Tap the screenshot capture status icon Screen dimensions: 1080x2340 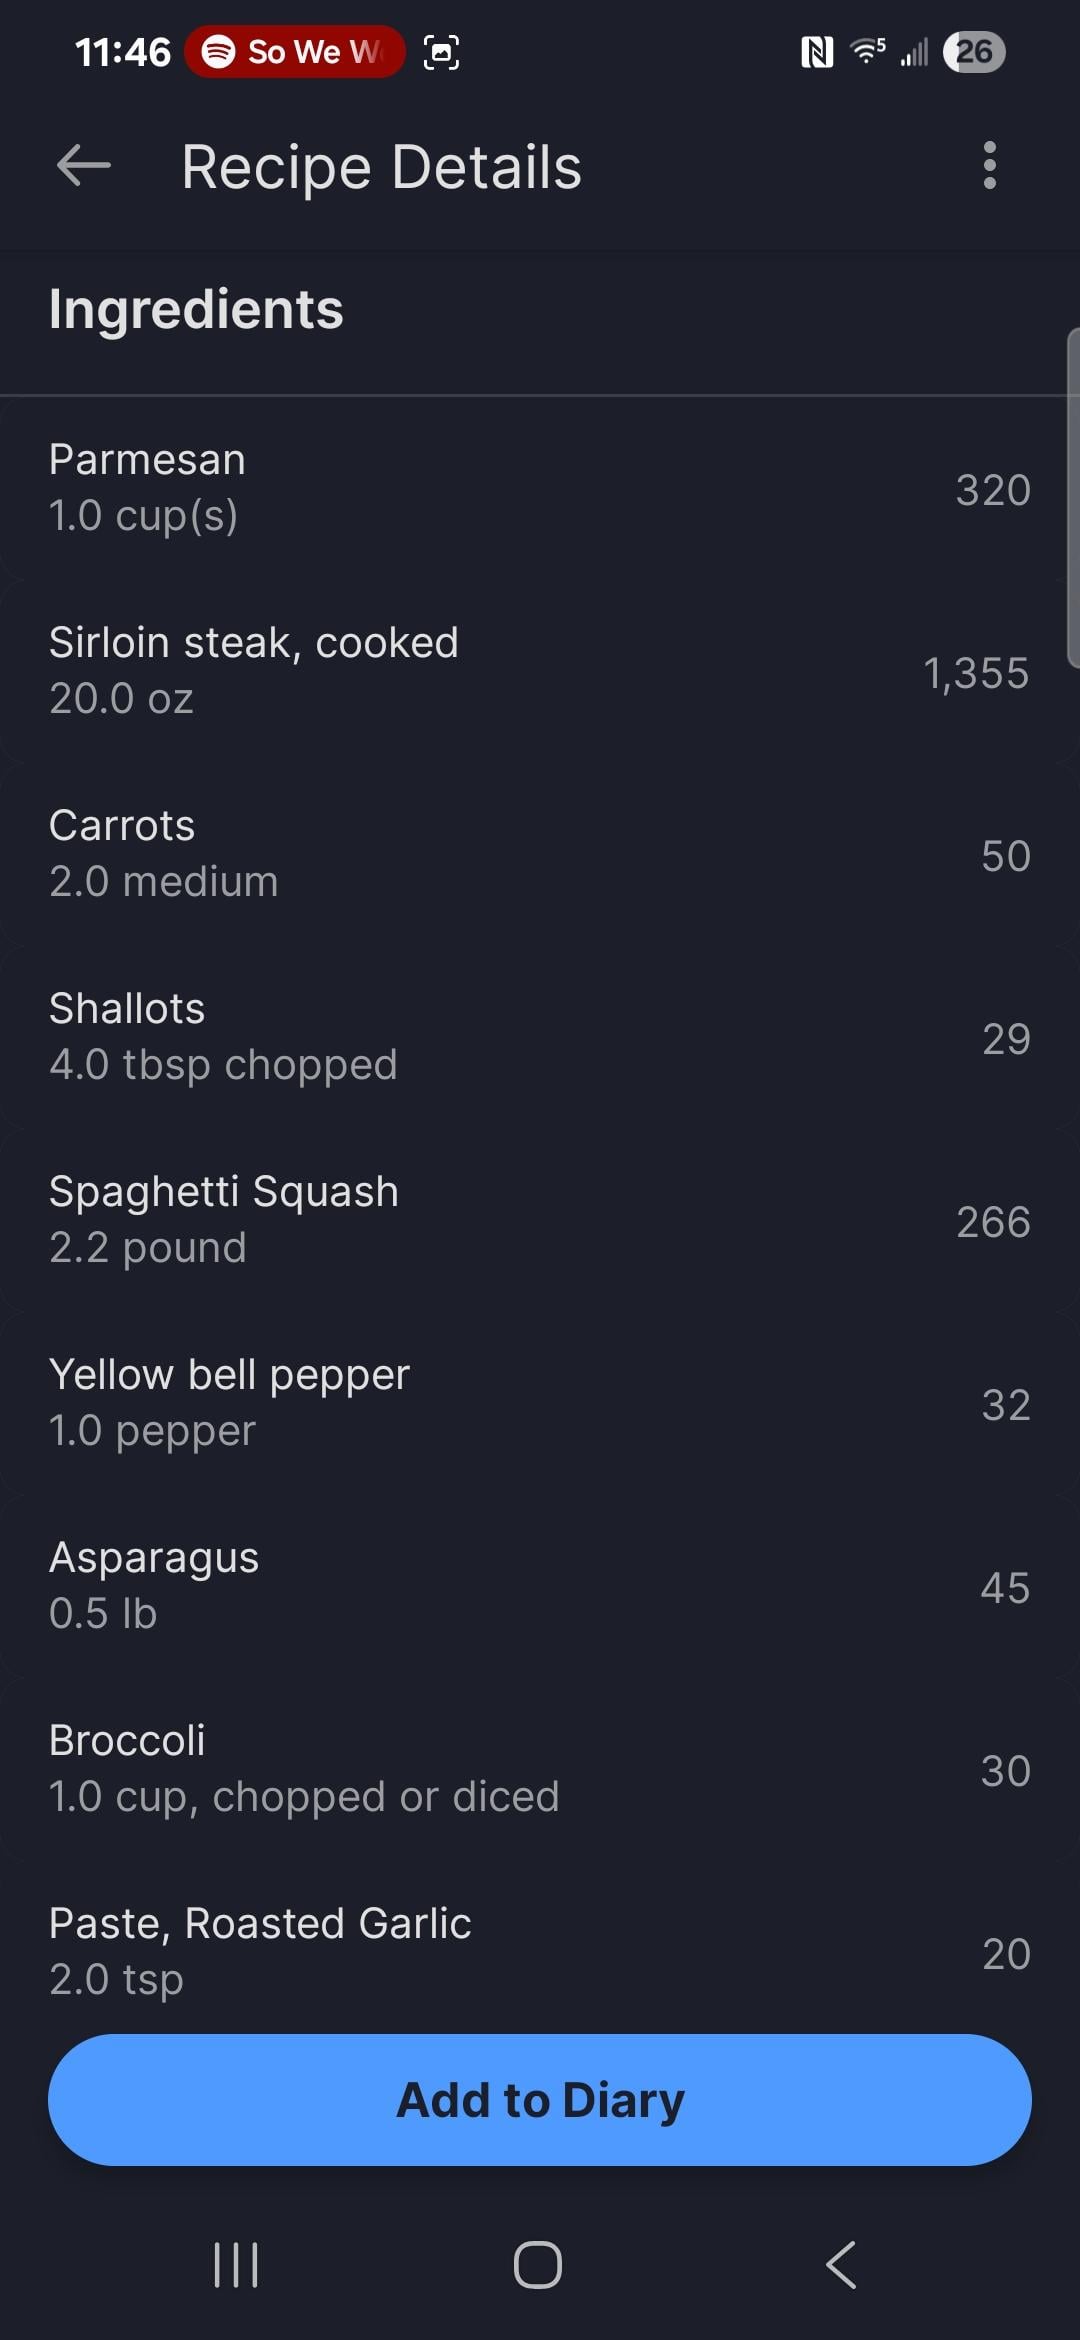pos(441,52)
